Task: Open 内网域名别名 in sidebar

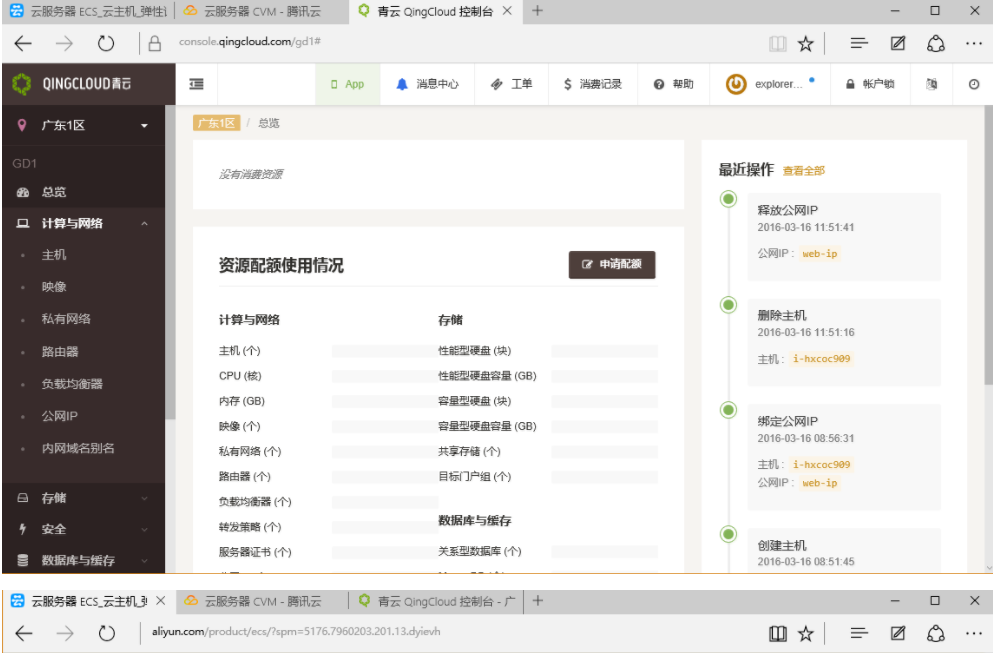Action: [78, 448]
